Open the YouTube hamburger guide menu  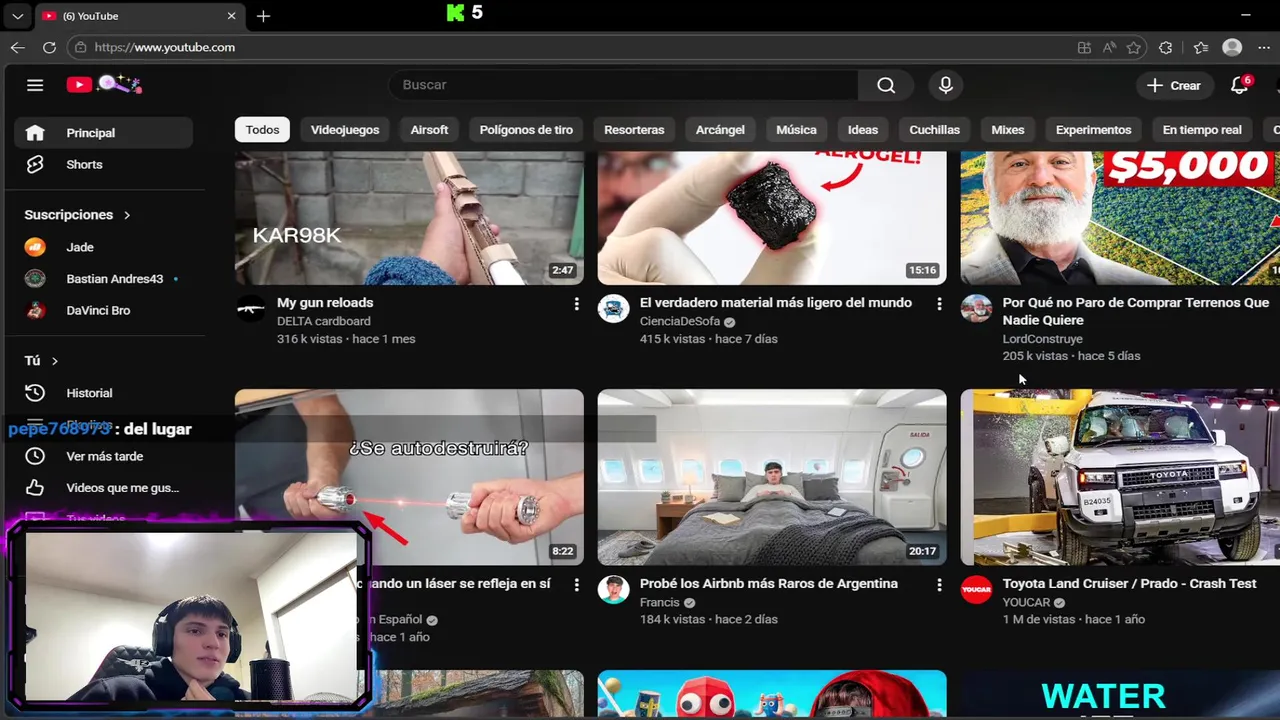point(35,85)
